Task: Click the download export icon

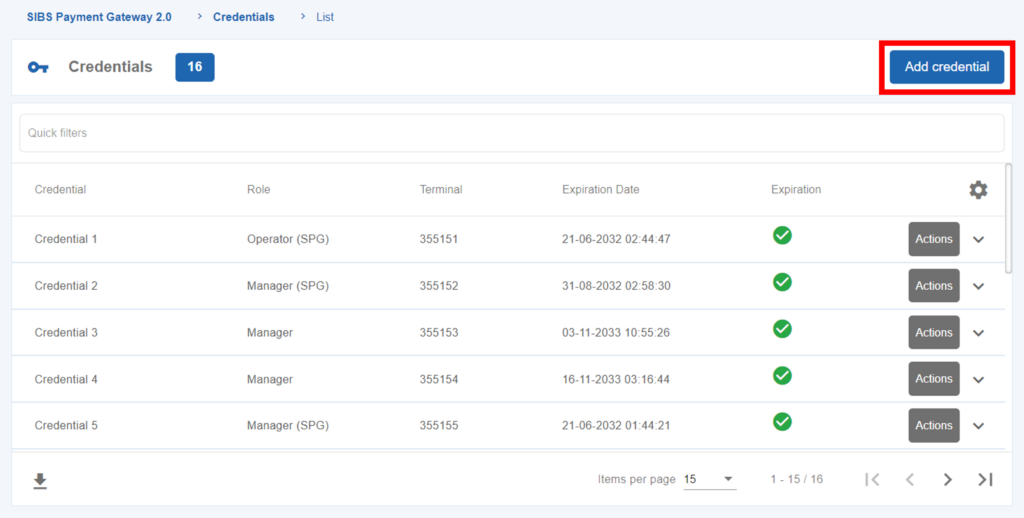Action: (40, 481)
